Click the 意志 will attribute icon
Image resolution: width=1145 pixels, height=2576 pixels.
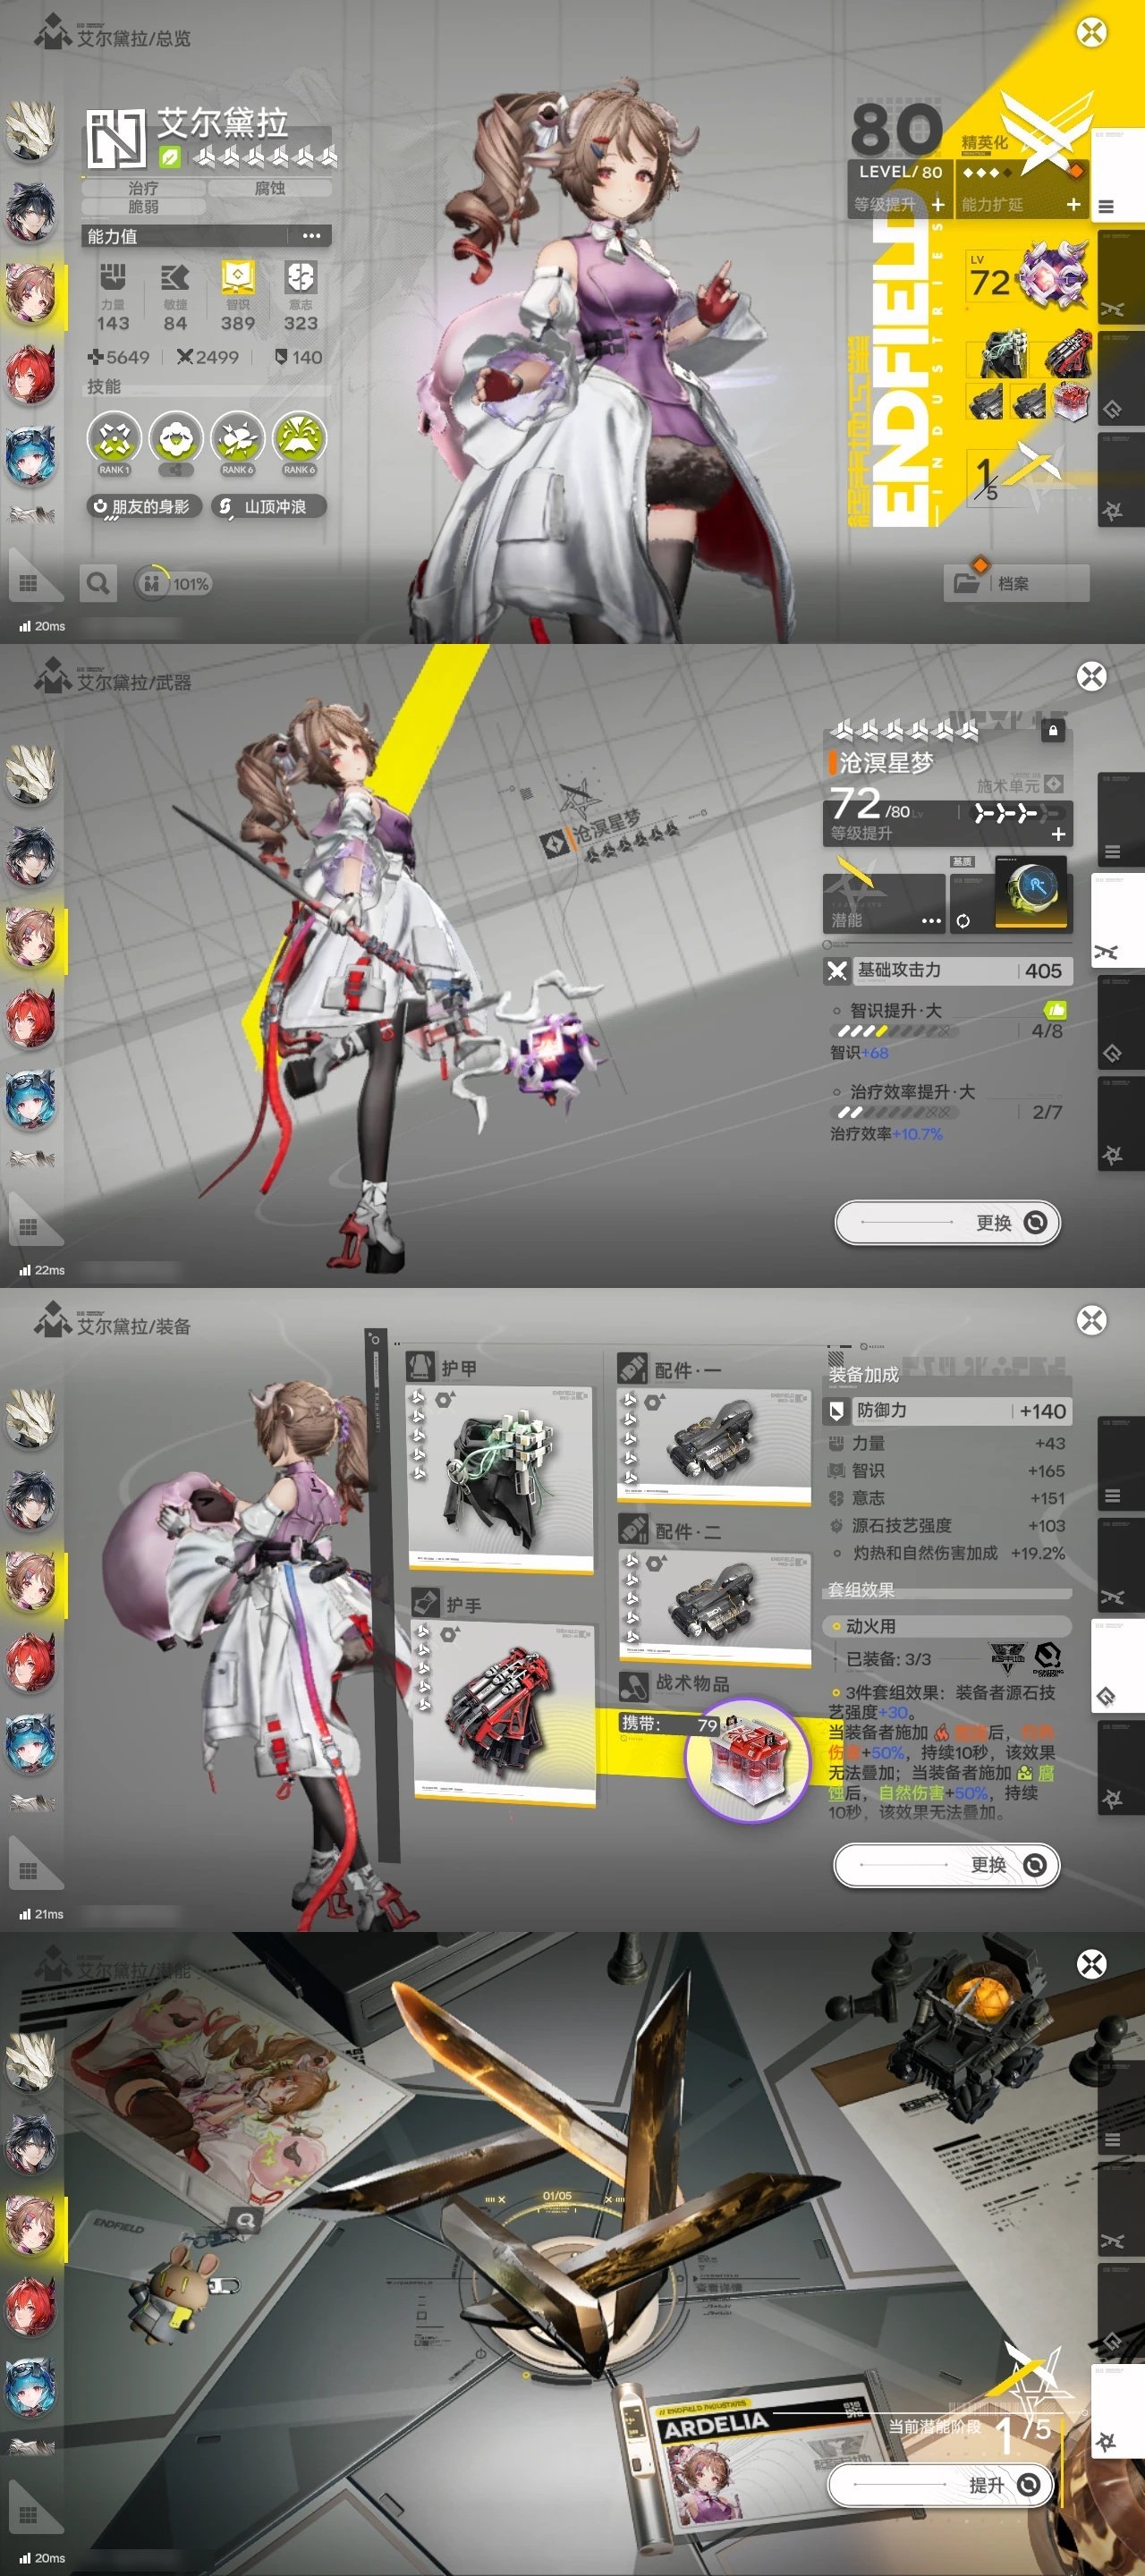point(300,277)
